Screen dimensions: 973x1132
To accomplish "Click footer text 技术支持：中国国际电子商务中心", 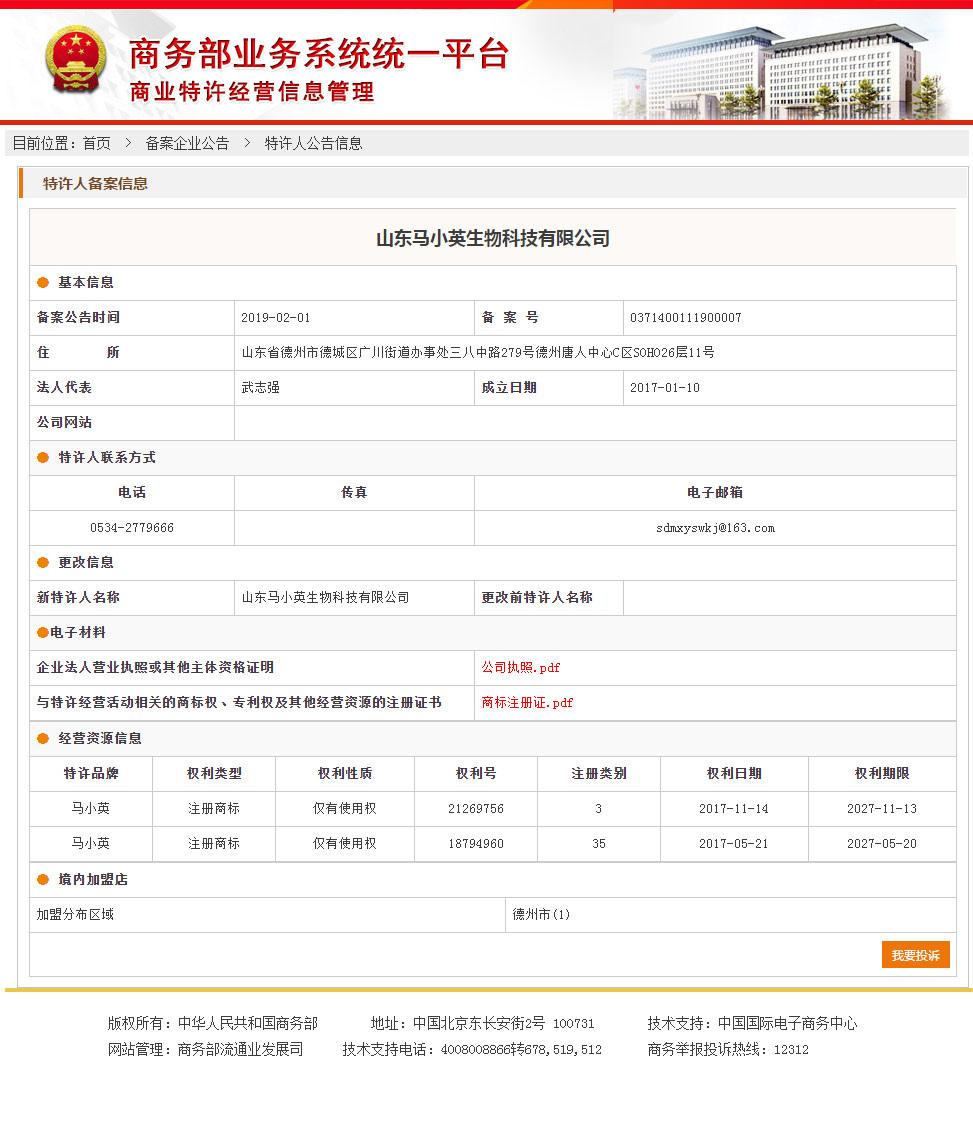I will (752, 1023).
